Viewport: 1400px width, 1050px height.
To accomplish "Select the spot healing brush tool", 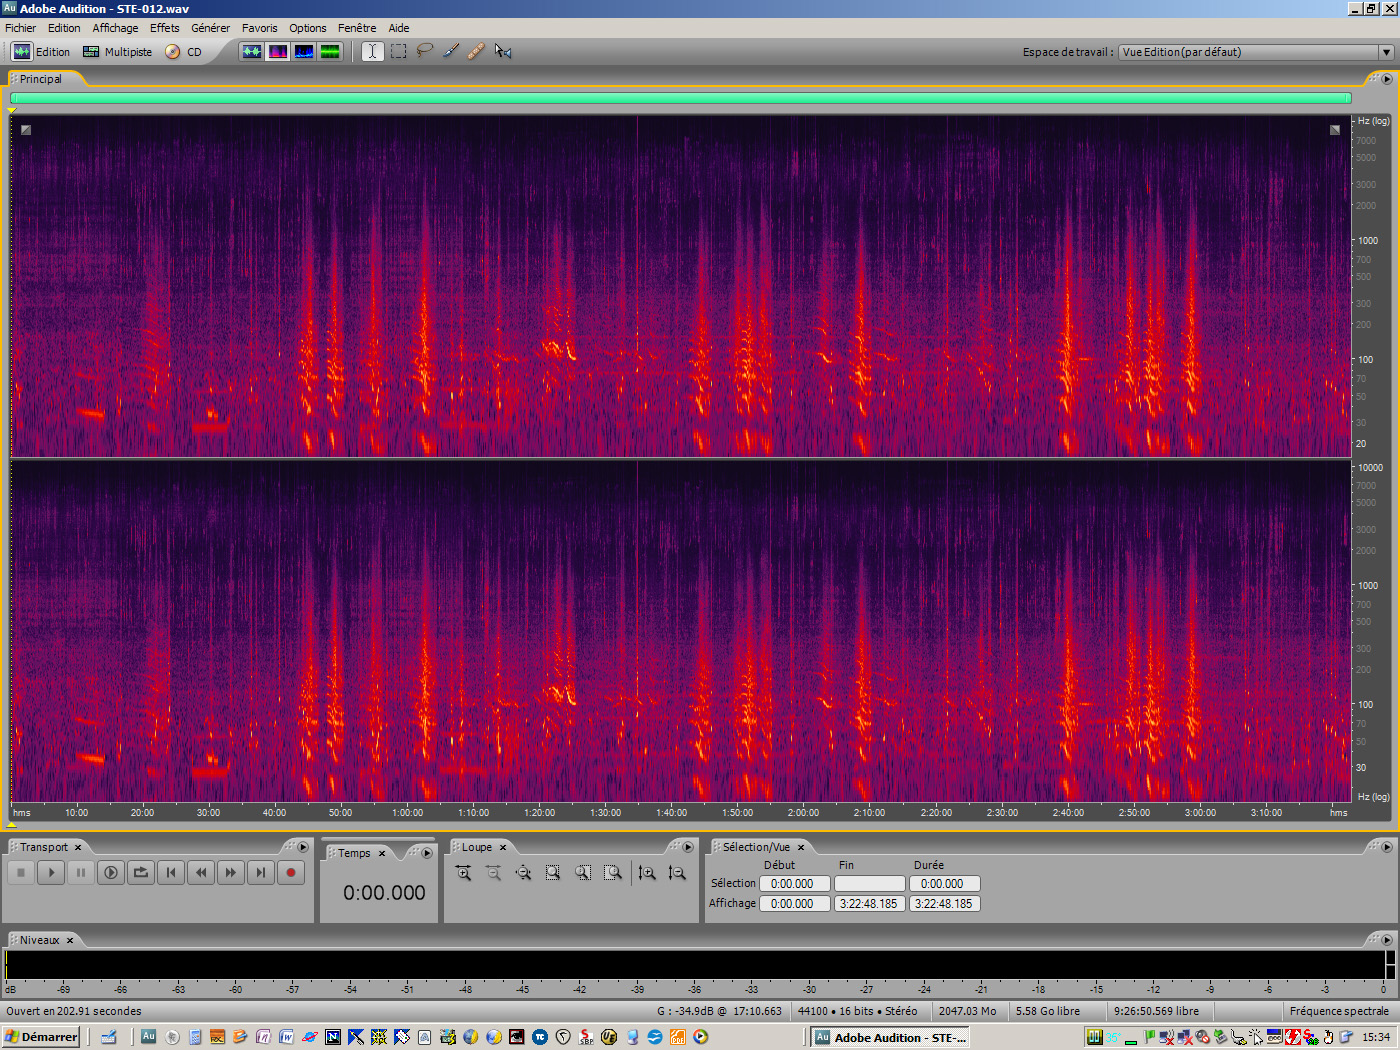I will tap(476, 51).
